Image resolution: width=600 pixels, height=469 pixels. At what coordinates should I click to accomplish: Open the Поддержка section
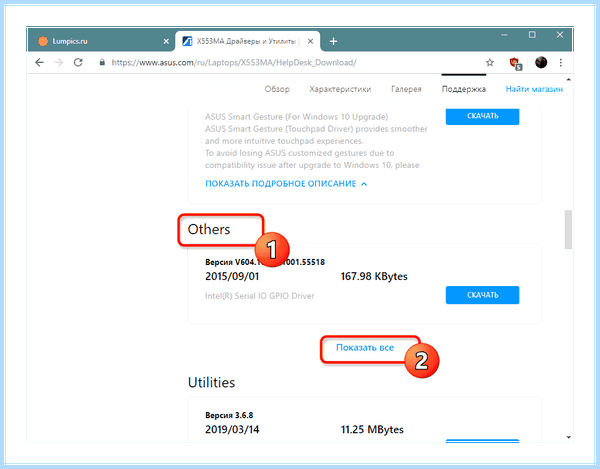pos(463,89)
